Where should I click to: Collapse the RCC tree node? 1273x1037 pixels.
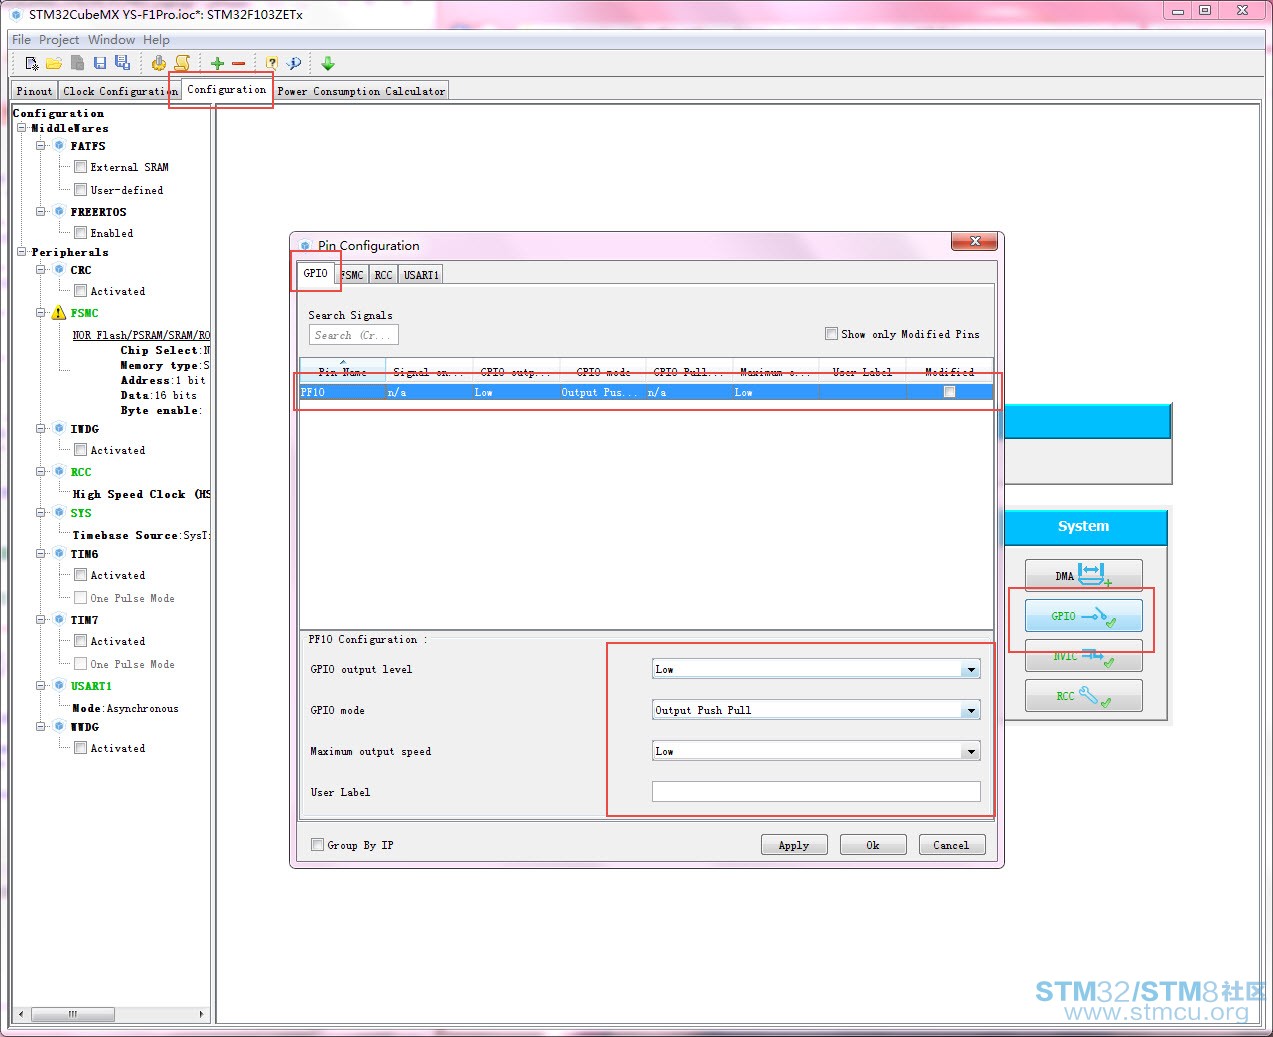(x=41, y=471)
